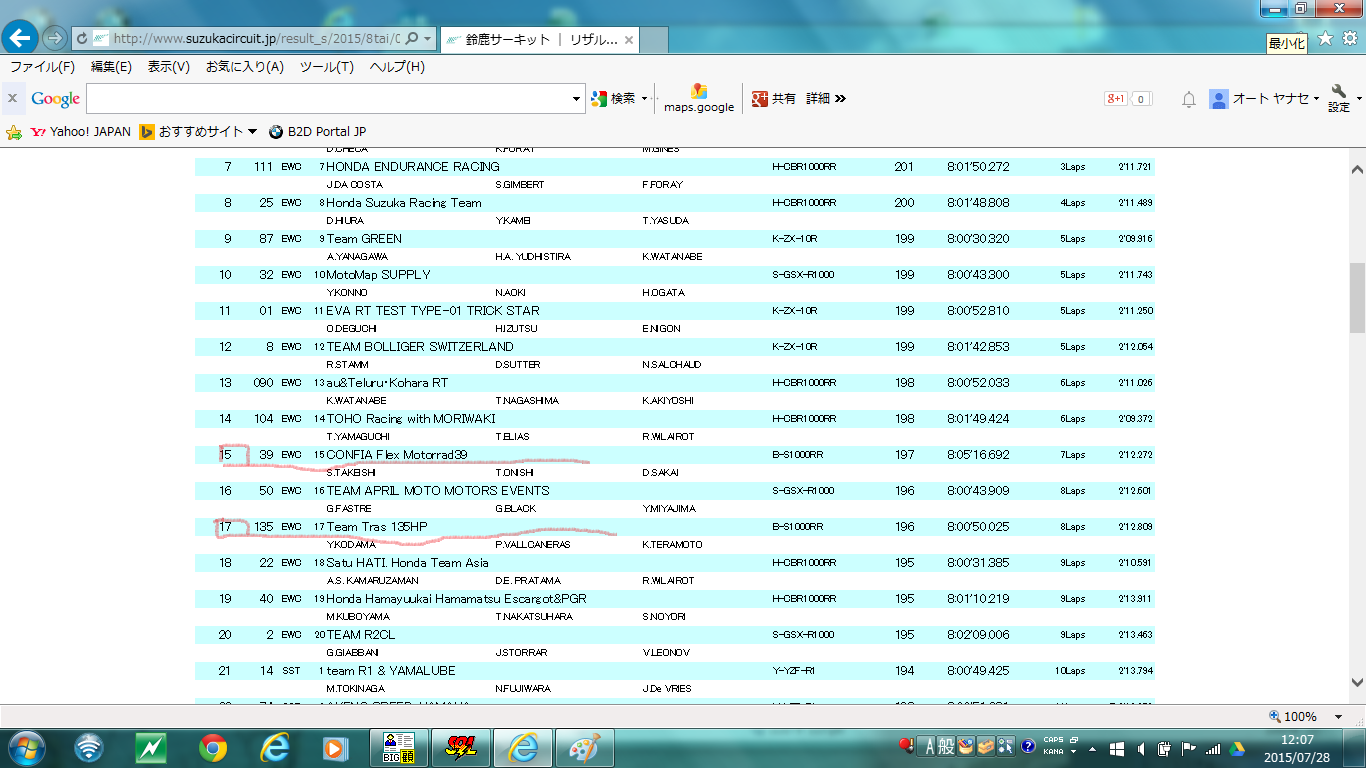Refresh the page using address bar reload icon
Screen dimensions: 1366x768
pos(82,39)
